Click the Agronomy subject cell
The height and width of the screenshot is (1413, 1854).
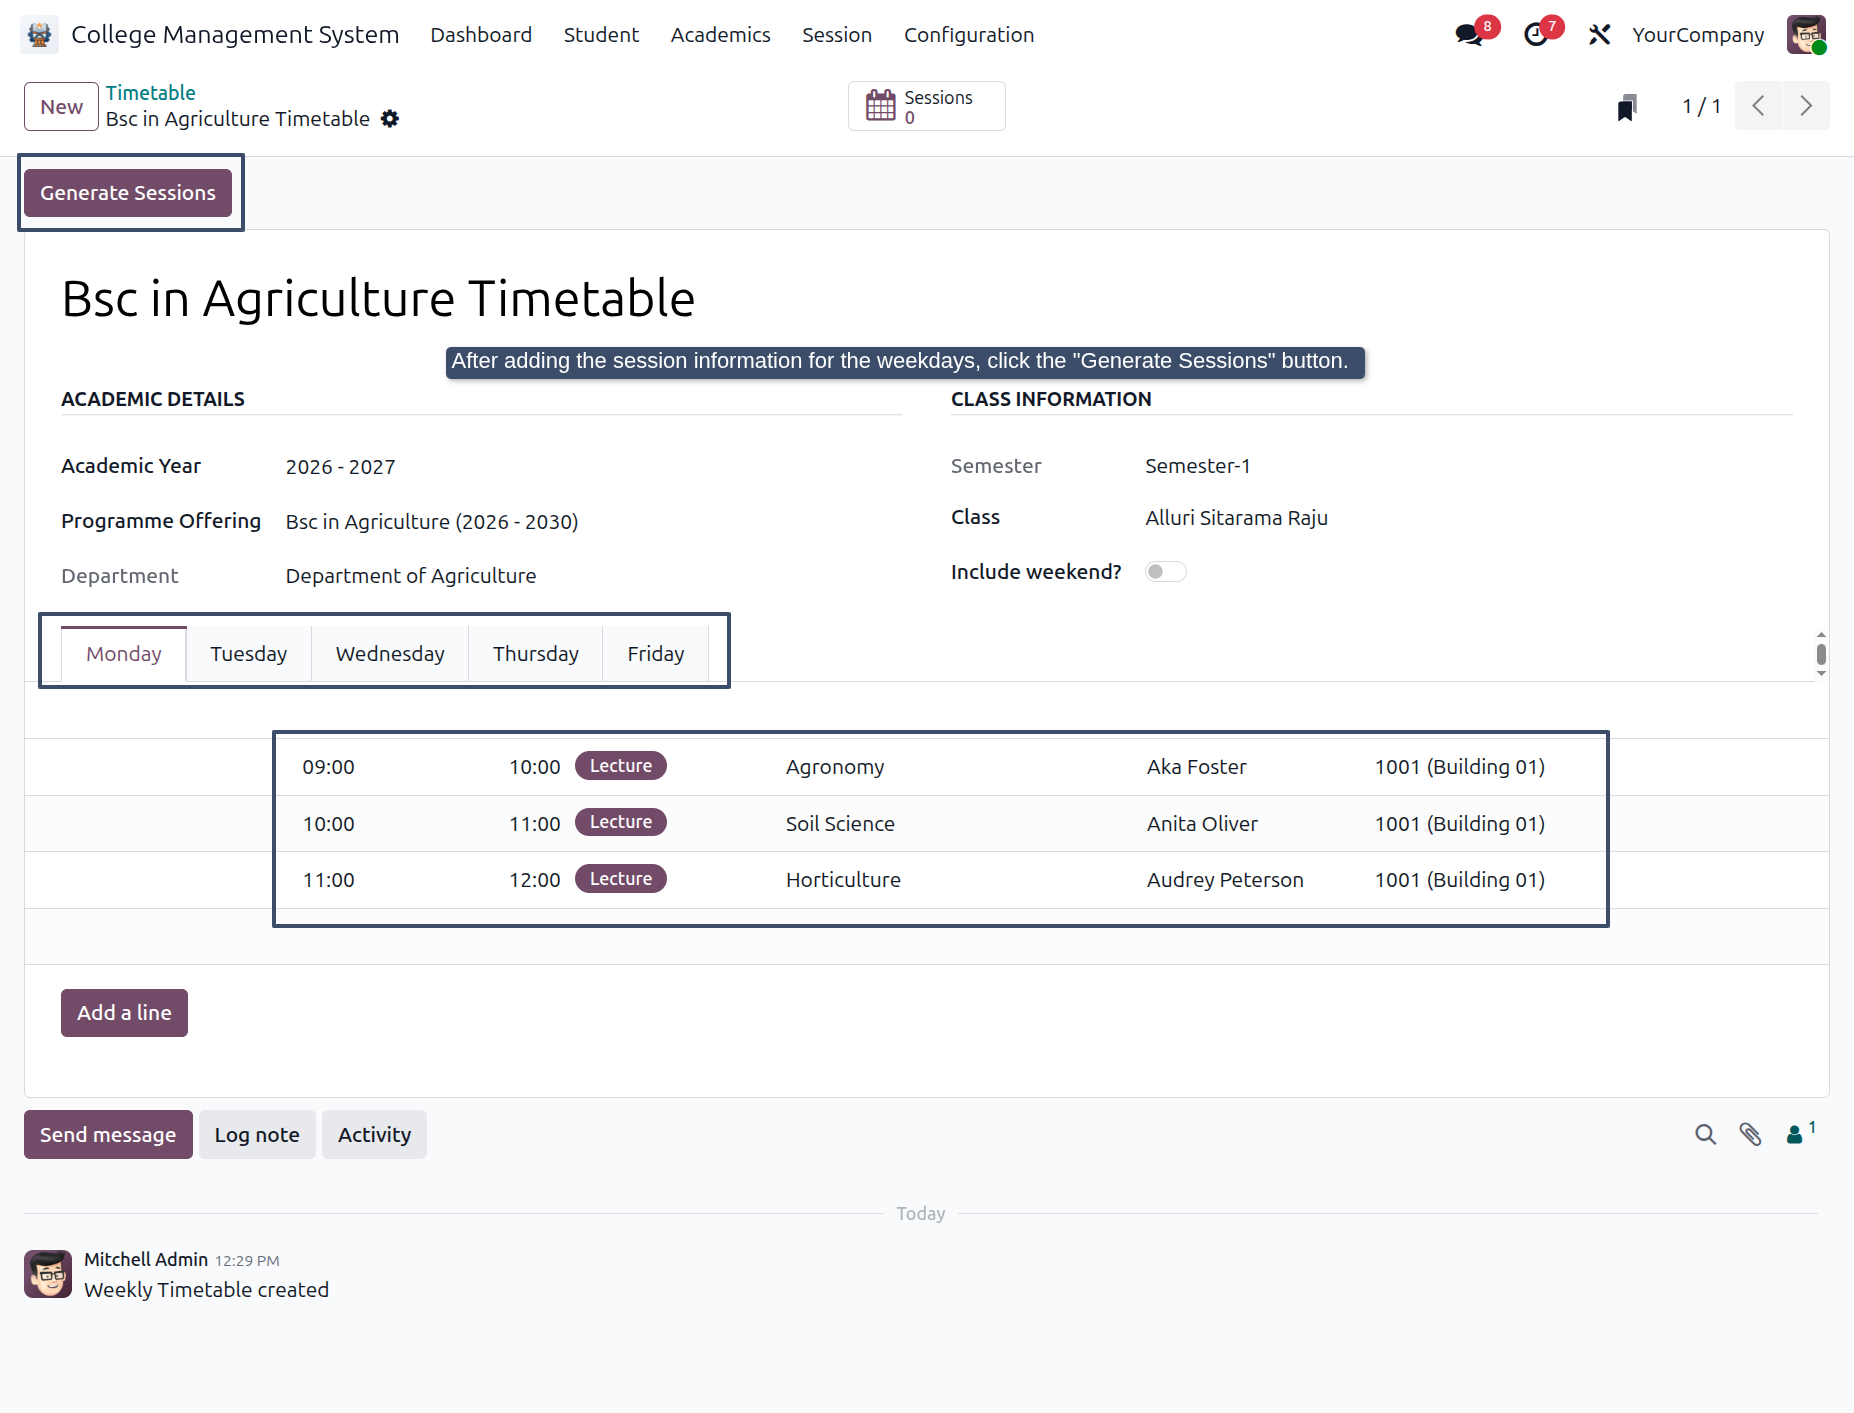click(x=835, y=767)
